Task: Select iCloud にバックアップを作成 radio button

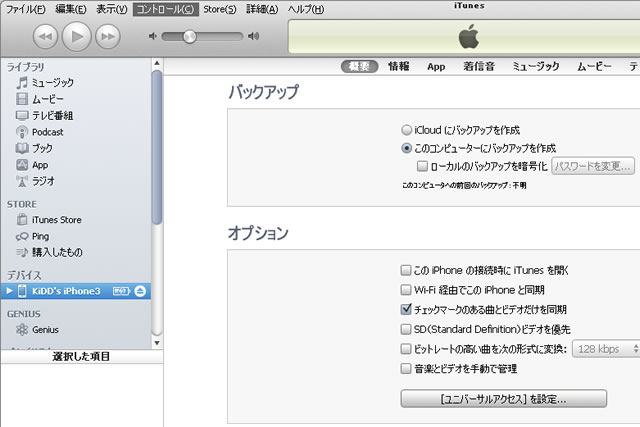Action: 406,130
